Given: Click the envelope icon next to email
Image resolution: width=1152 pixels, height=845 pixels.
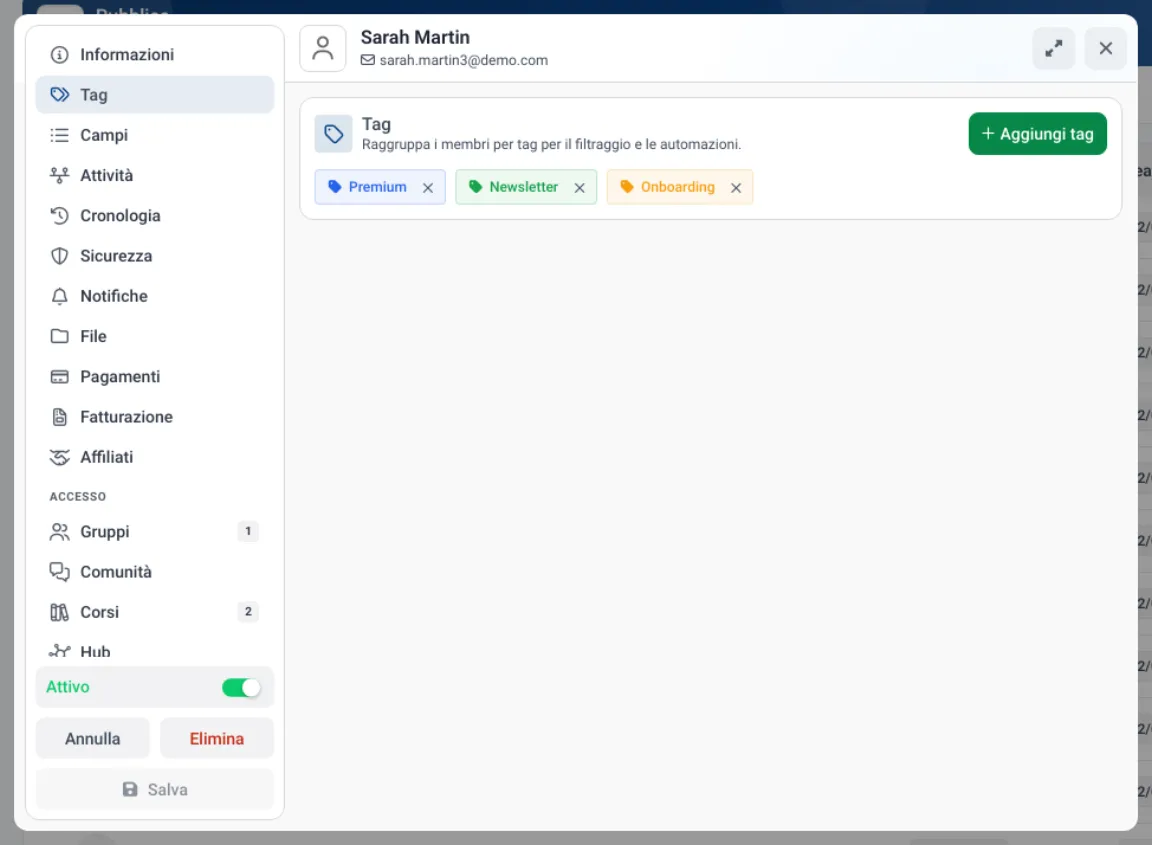Looking at the screenshot, I should pos(367,60).
